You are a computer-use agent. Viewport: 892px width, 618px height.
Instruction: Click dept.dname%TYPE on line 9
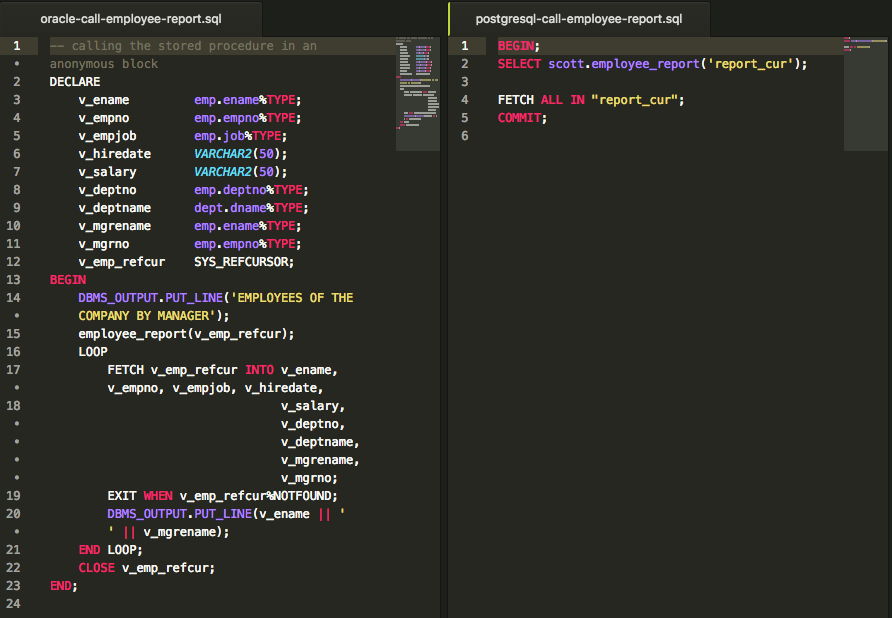tap(251, 208)
